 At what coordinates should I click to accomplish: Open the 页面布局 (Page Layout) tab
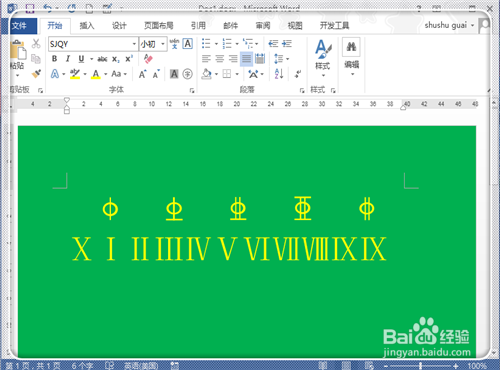point(159,26)
